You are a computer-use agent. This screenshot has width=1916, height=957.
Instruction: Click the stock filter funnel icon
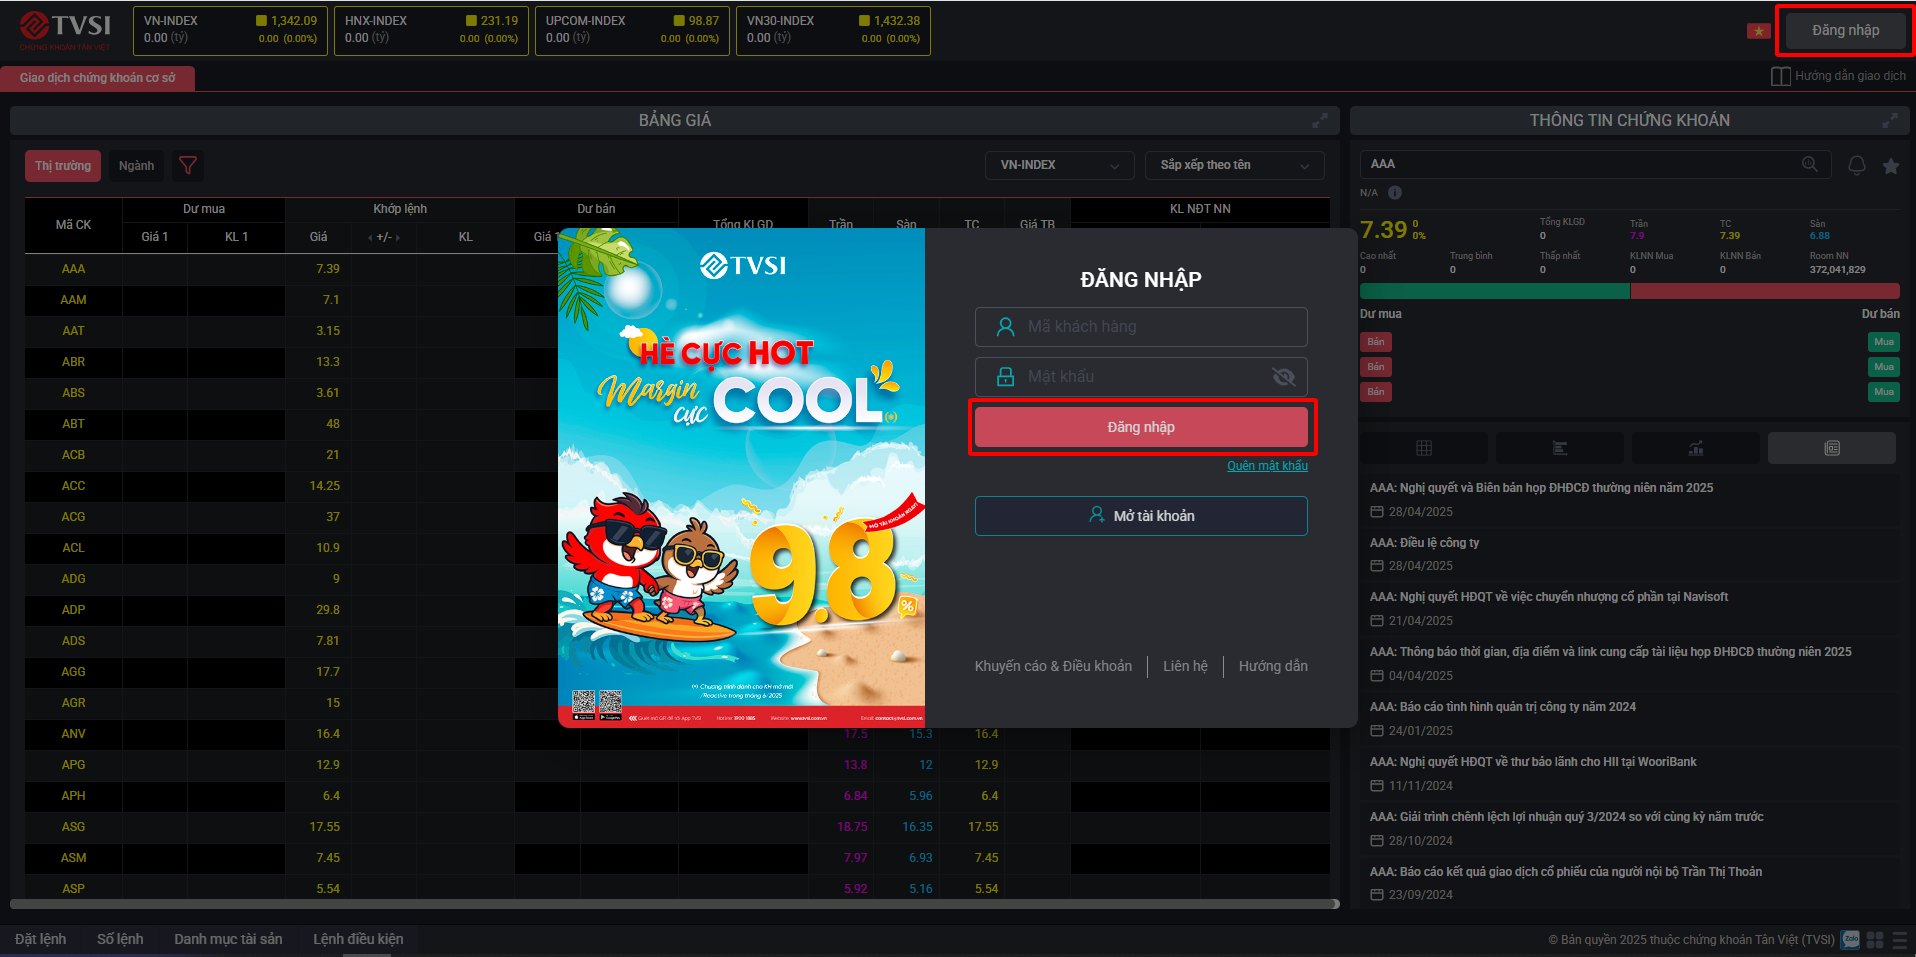(187, 165)
